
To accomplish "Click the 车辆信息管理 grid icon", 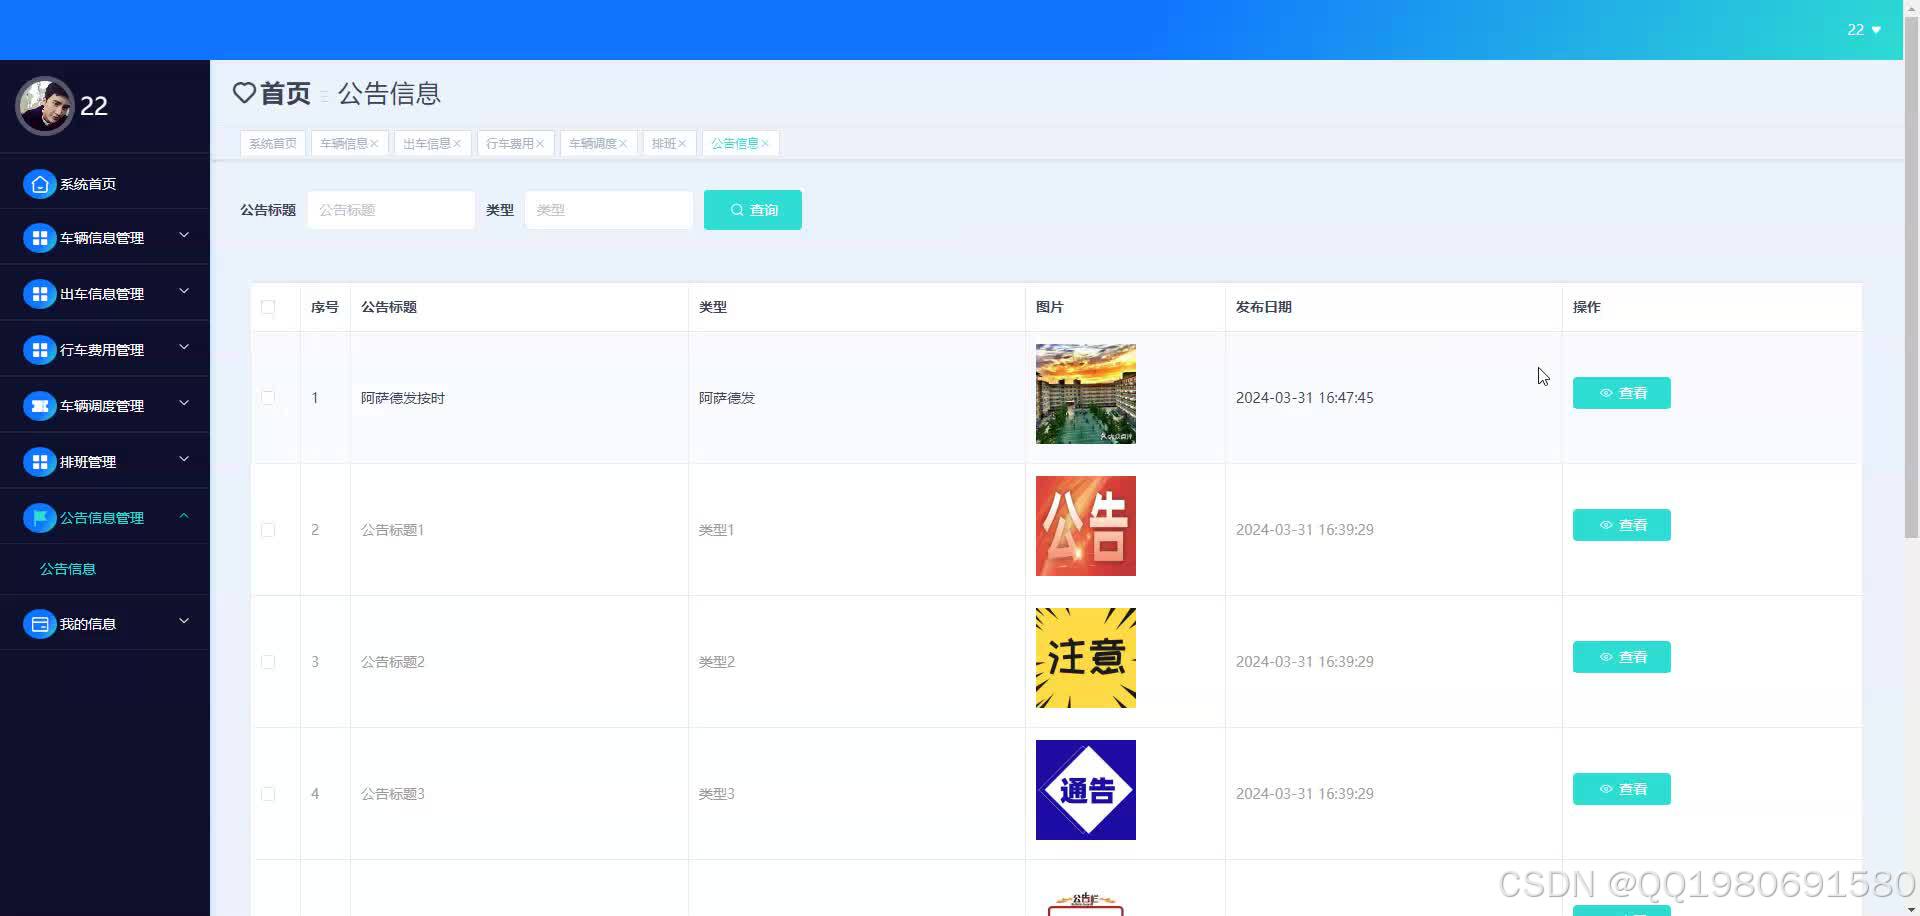I will [x=39, y=238].
